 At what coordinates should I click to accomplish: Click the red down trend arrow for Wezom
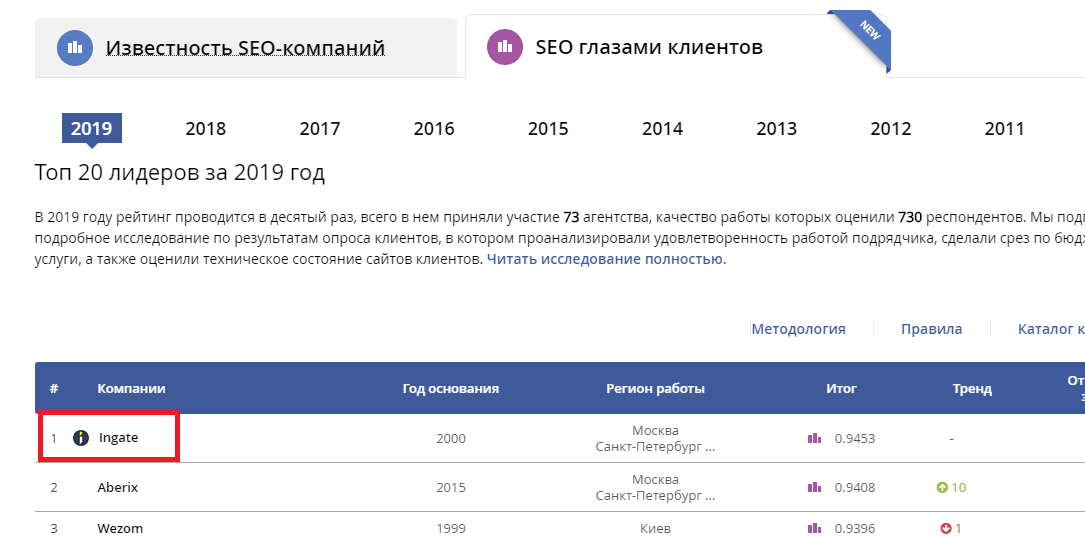[x=945, y=528]
